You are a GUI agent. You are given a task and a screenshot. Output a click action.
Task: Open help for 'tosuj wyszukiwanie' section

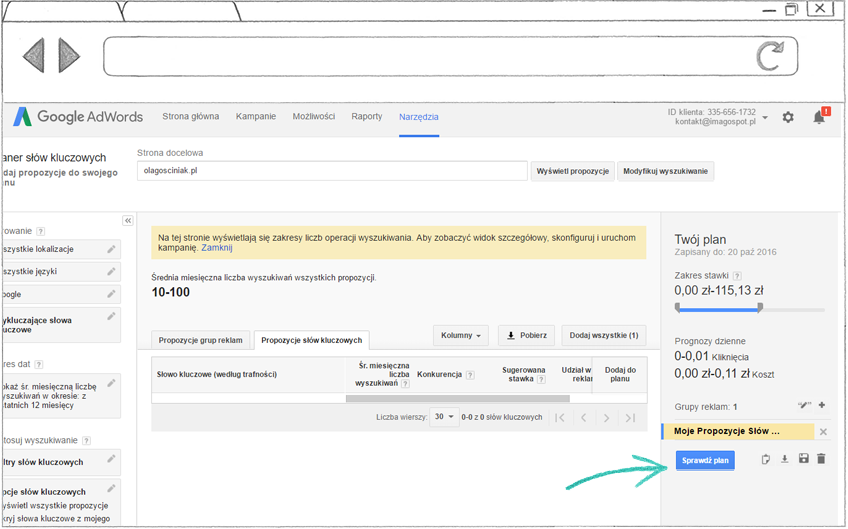[x=86, y=441]
